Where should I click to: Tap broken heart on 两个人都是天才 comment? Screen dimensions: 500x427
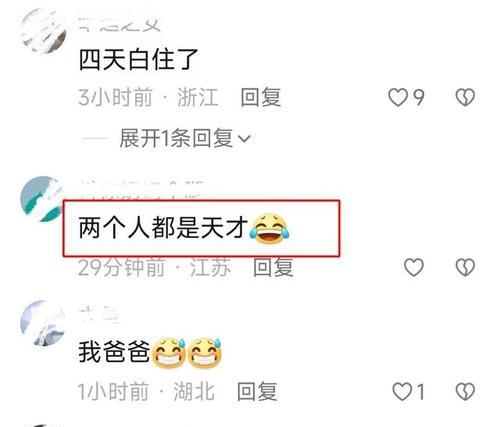tap(465, 267)
